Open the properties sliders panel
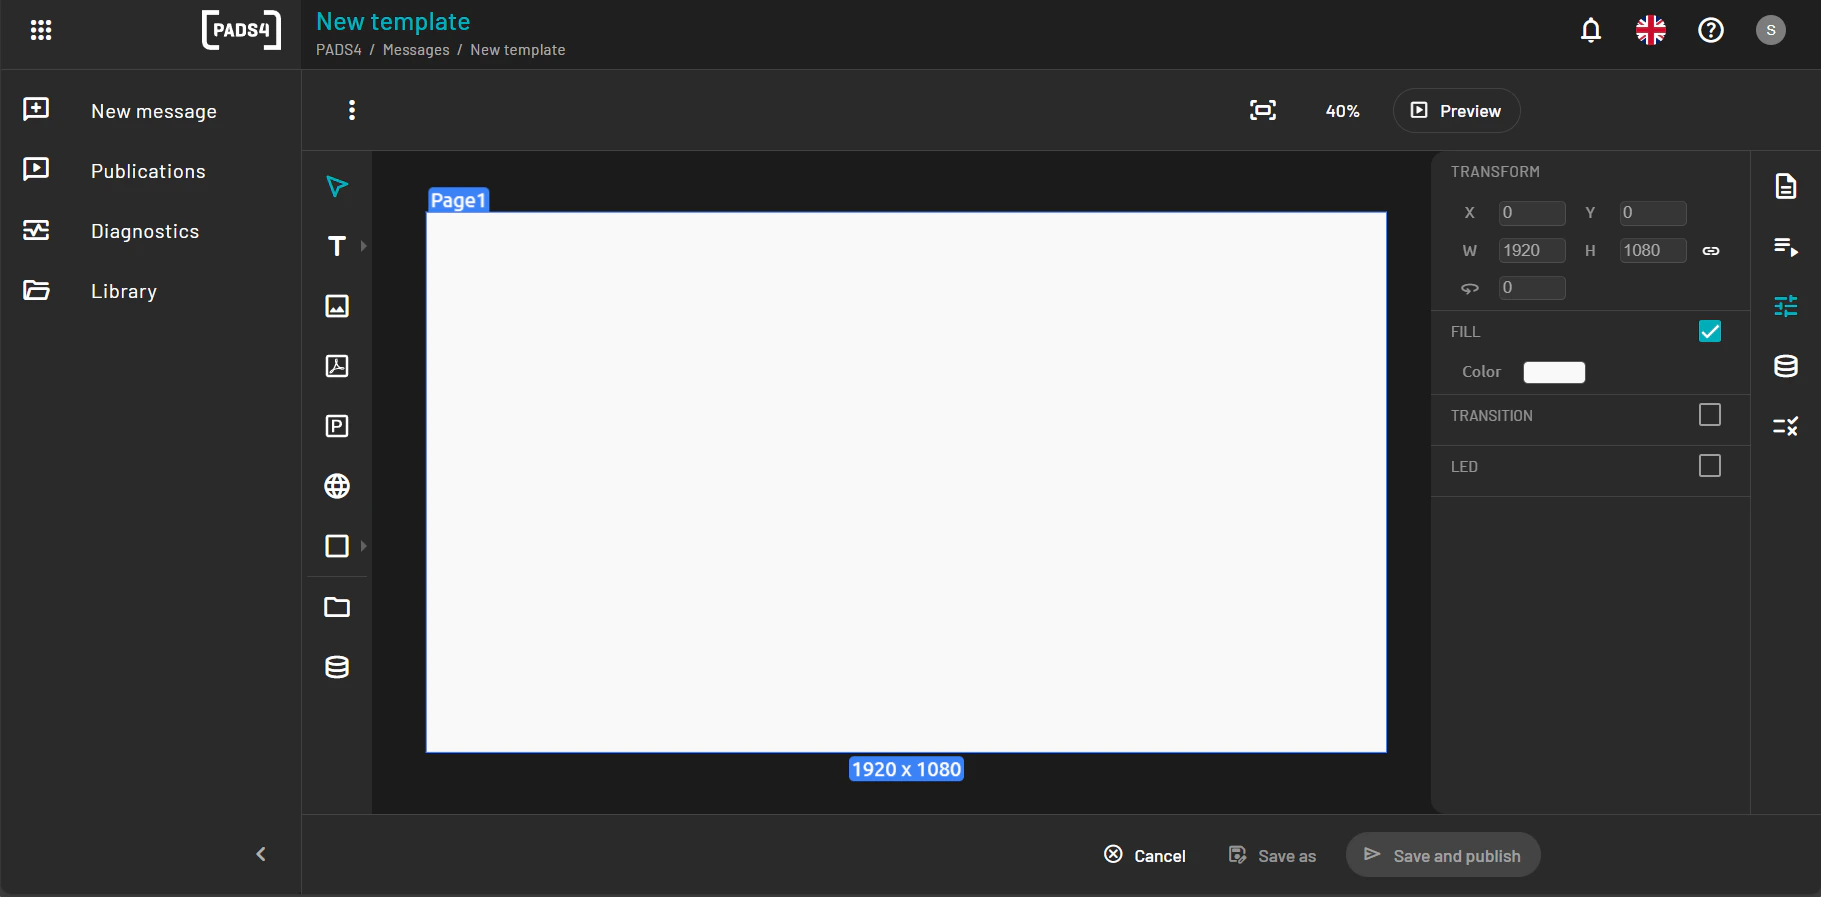The image size is (1821, 897). pos(1786,306)
